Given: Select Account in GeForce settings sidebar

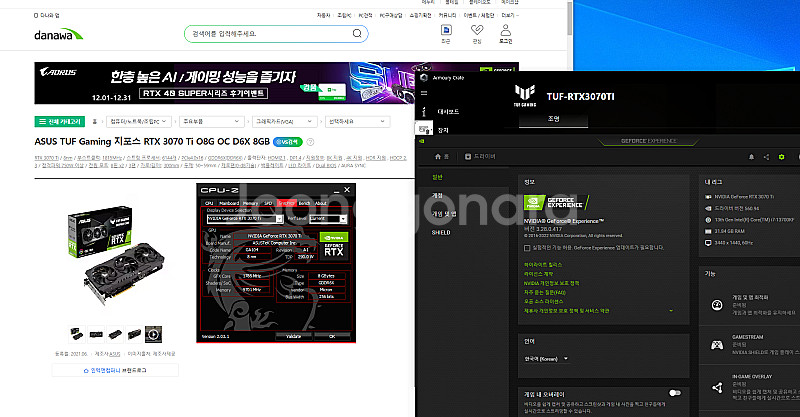Looking at the screenshot, I should coord(437,195).
